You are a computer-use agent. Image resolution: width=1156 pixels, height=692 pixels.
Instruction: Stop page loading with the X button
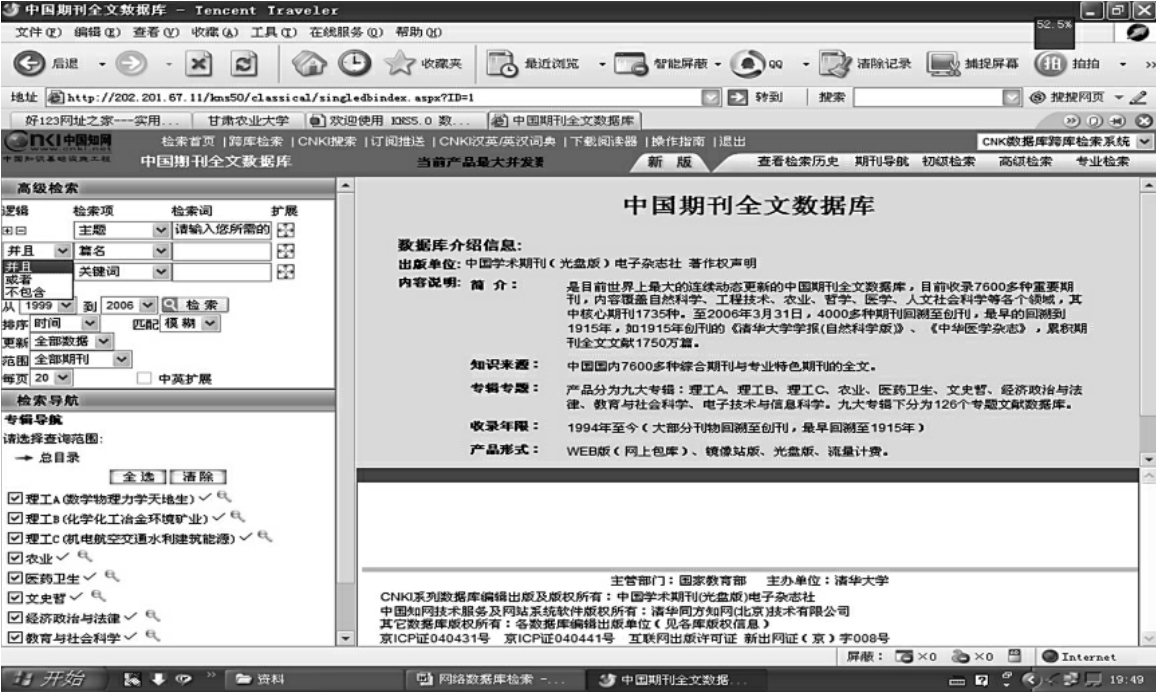pyautogui.click(x=198, y=64)
